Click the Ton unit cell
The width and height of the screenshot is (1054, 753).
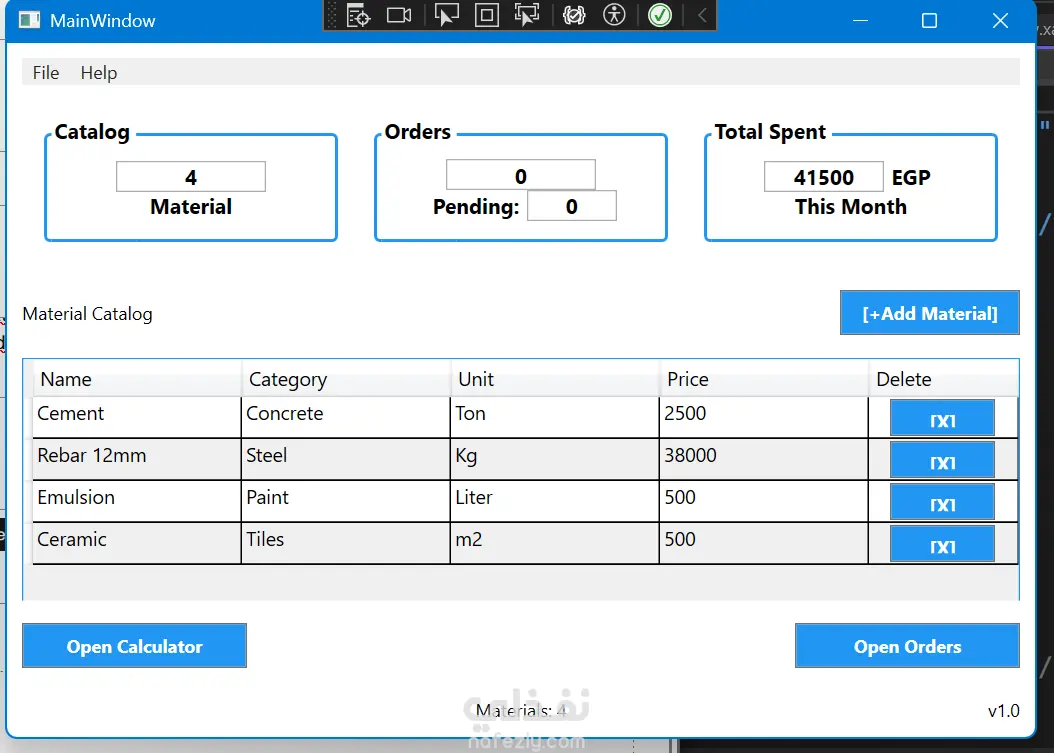pyautogui.click(x=555, y=418)
